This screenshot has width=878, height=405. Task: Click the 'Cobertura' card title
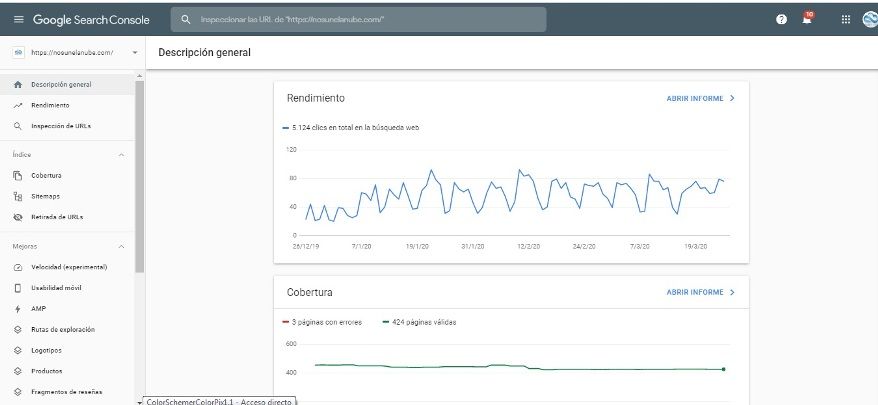[x=310, y=292]
